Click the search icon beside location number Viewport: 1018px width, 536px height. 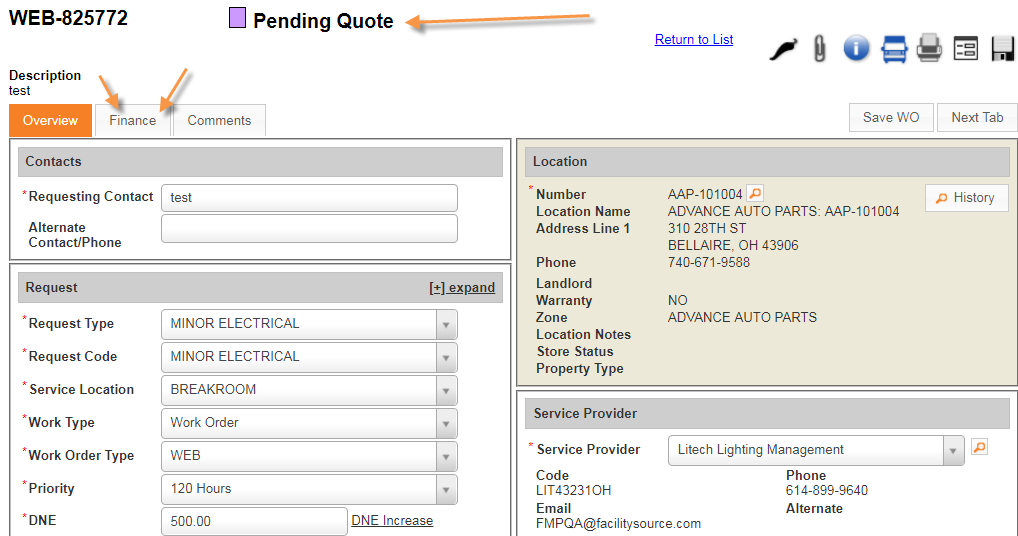tap(756, 194)
